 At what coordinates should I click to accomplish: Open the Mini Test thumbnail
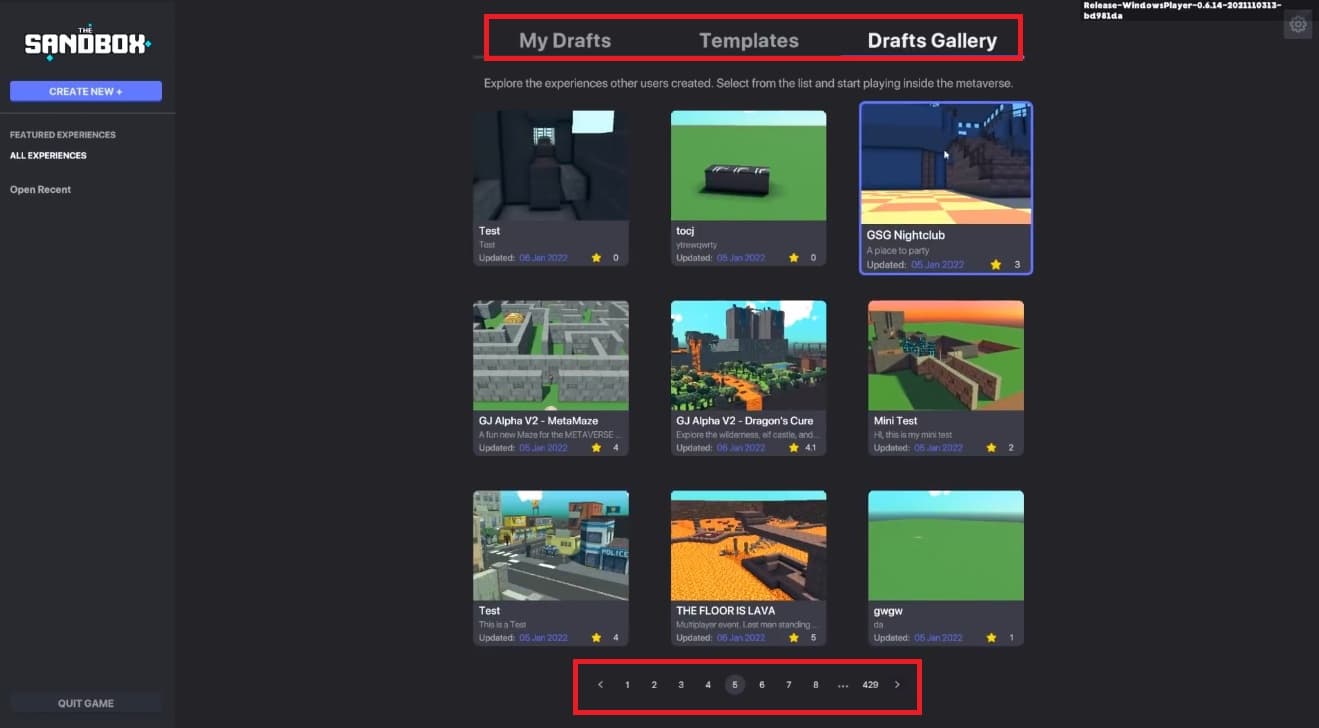[x=946, y=355]
